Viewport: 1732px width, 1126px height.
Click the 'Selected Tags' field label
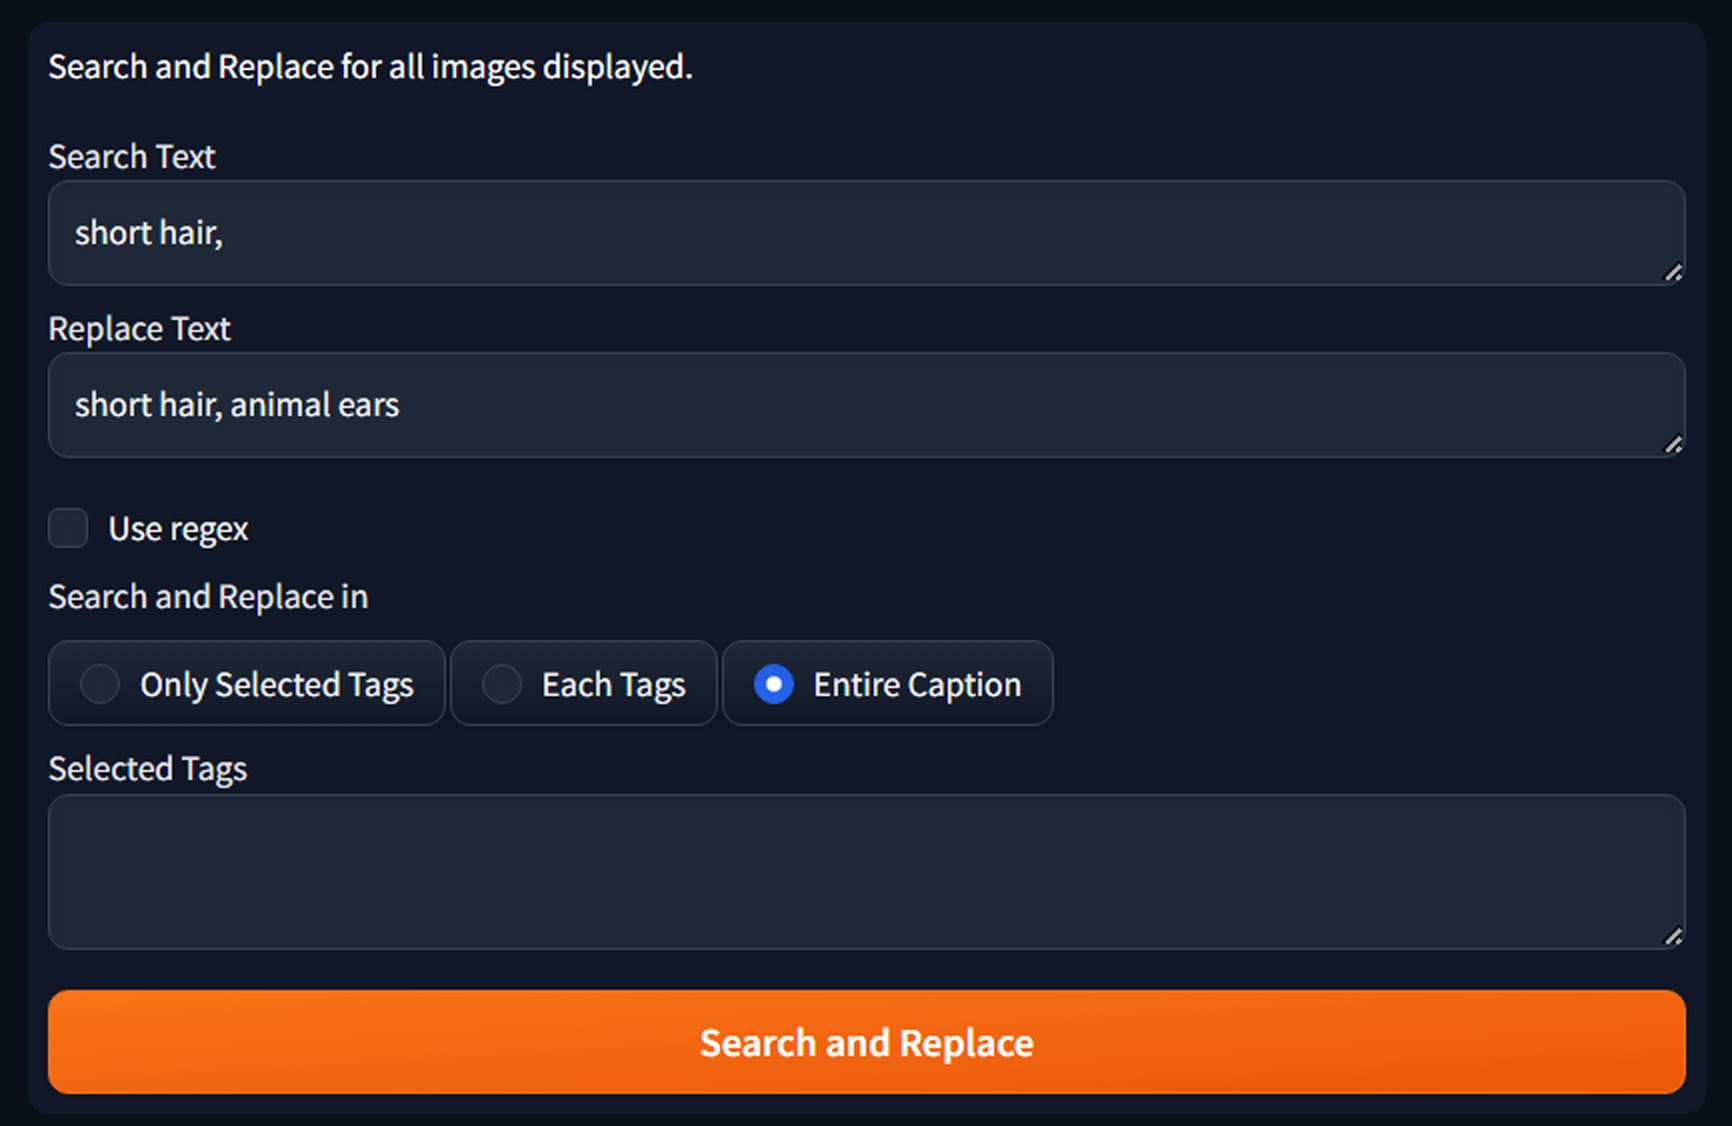coord(148,769)
